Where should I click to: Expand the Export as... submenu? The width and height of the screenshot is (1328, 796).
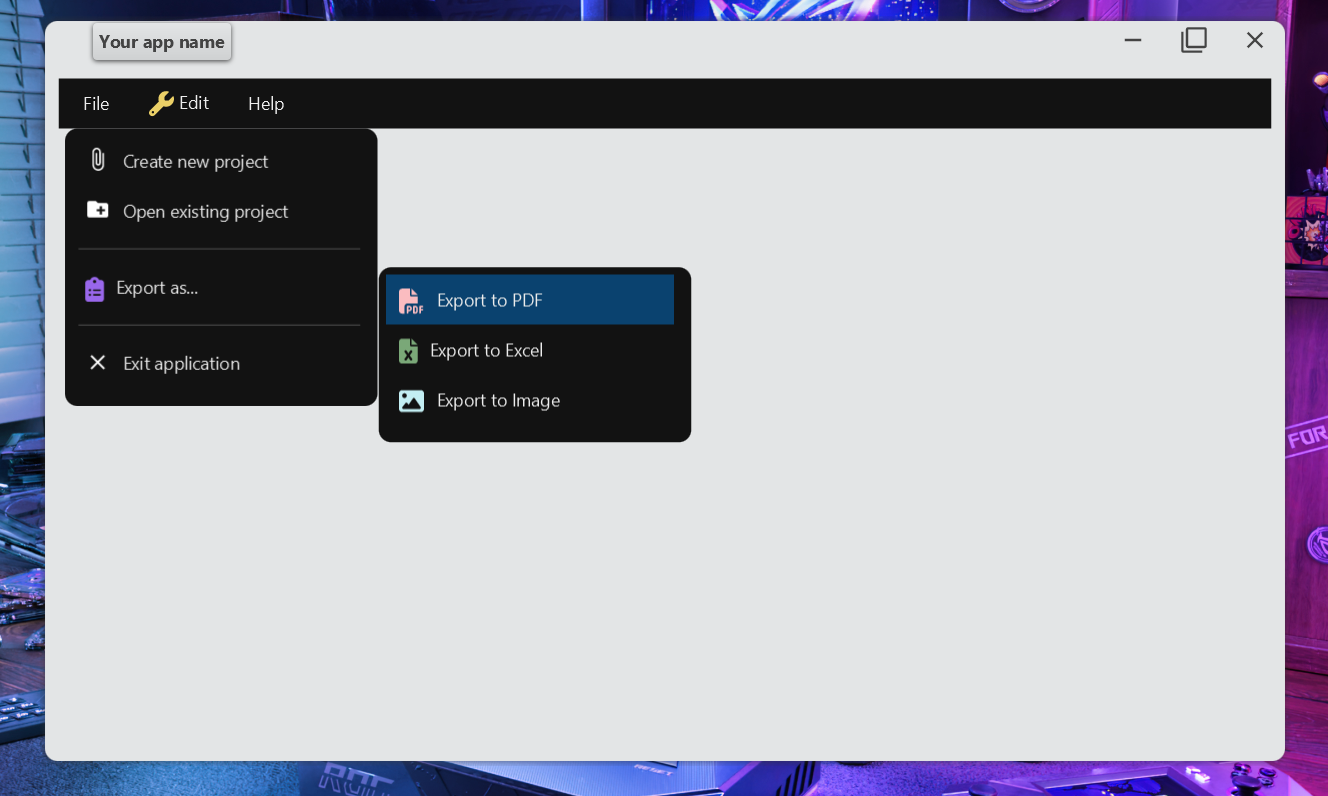(x=221, y=288)
